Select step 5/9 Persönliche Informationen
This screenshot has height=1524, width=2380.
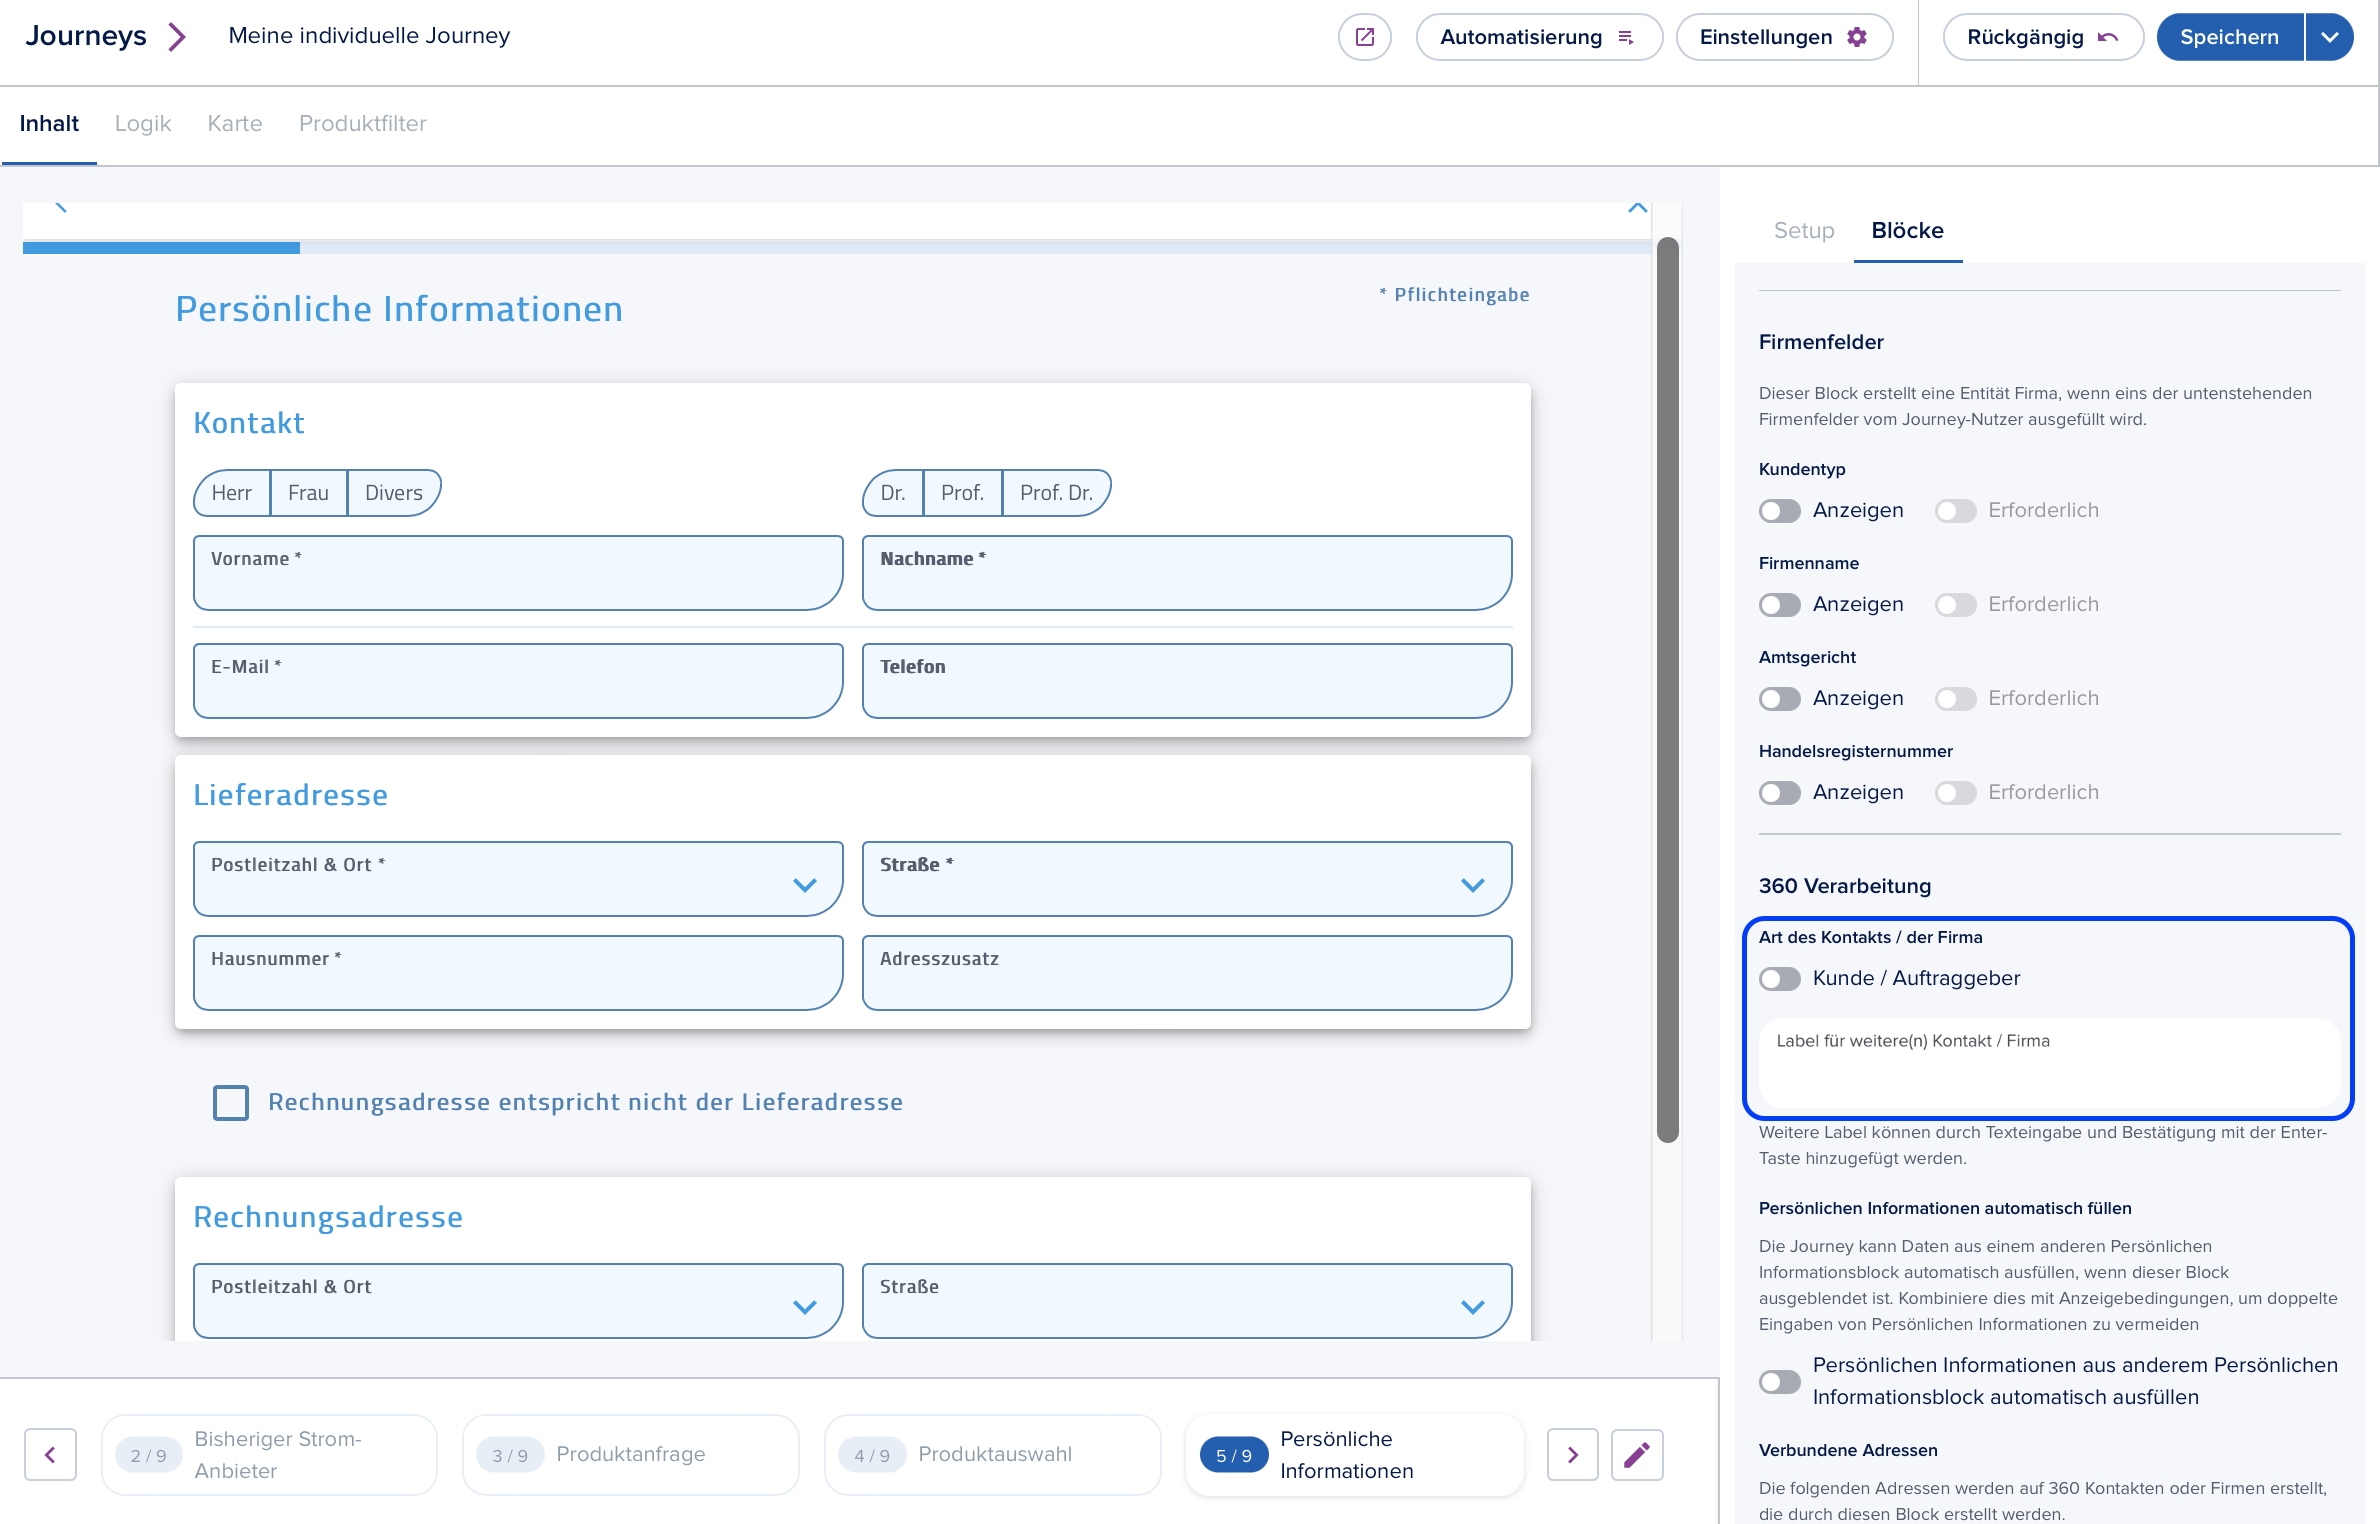tap(1354, 1455)
